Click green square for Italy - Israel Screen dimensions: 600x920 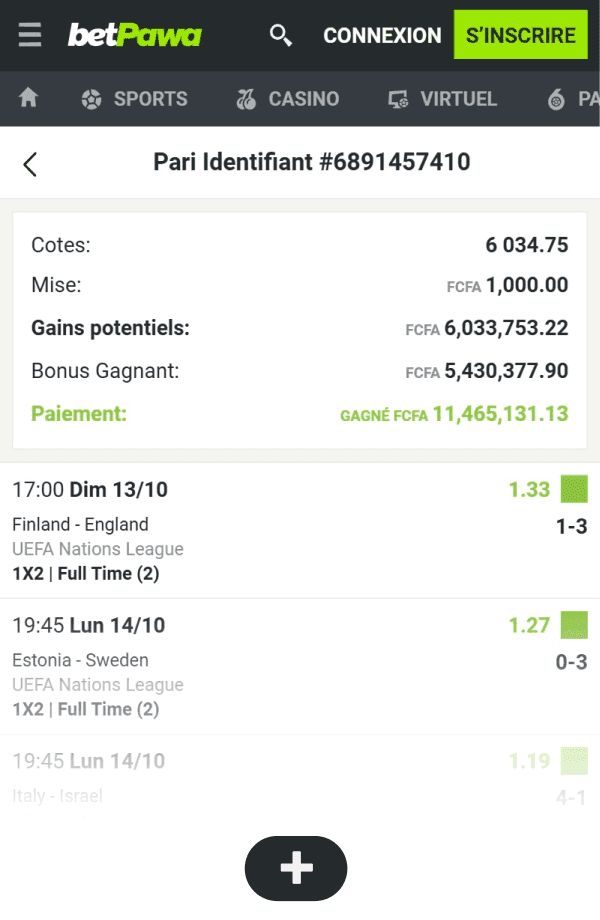(574, 761)
